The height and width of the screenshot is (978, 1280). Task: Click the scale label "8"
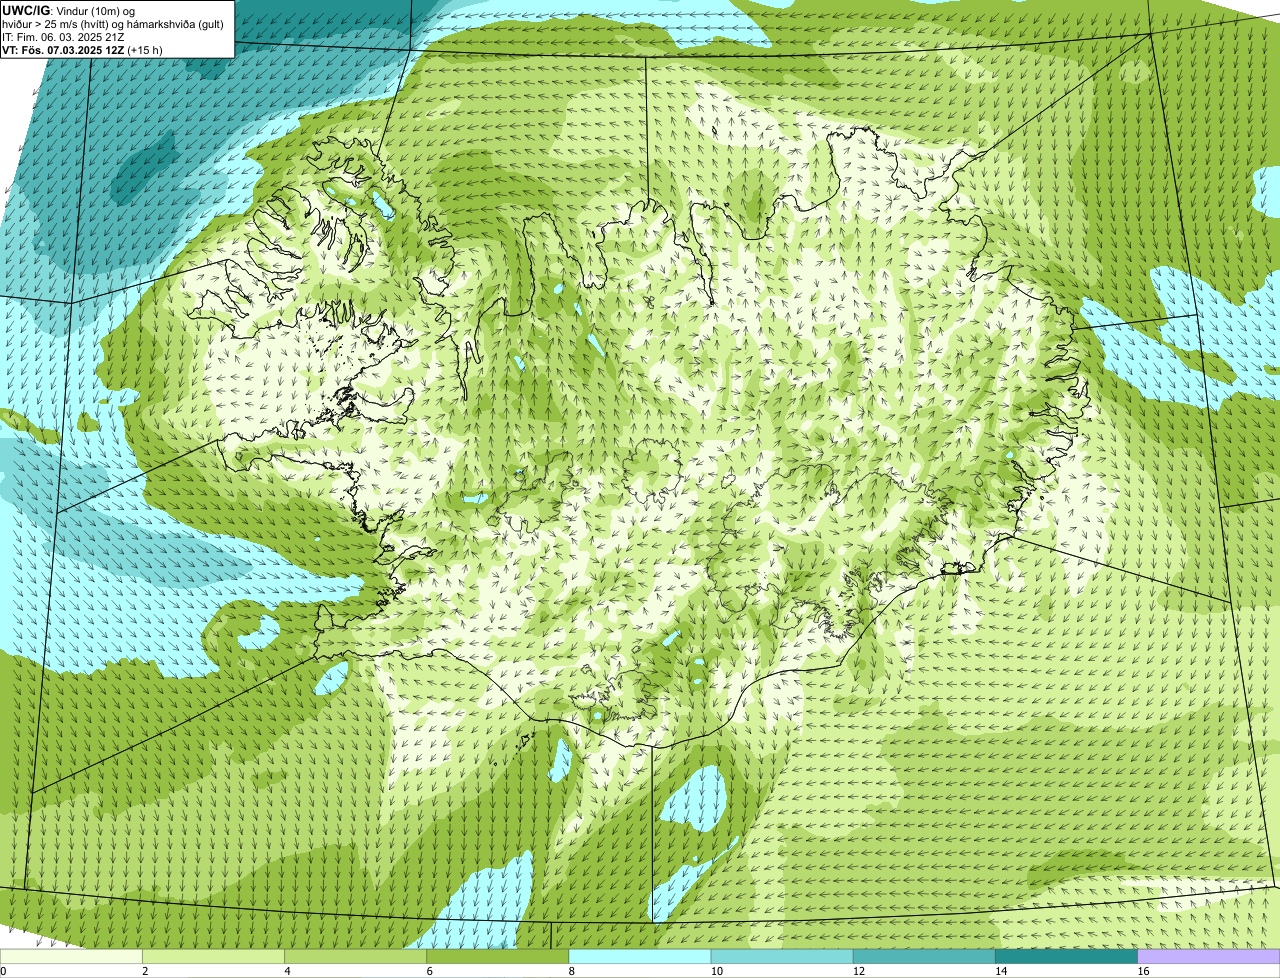click(x=571, y=971)
